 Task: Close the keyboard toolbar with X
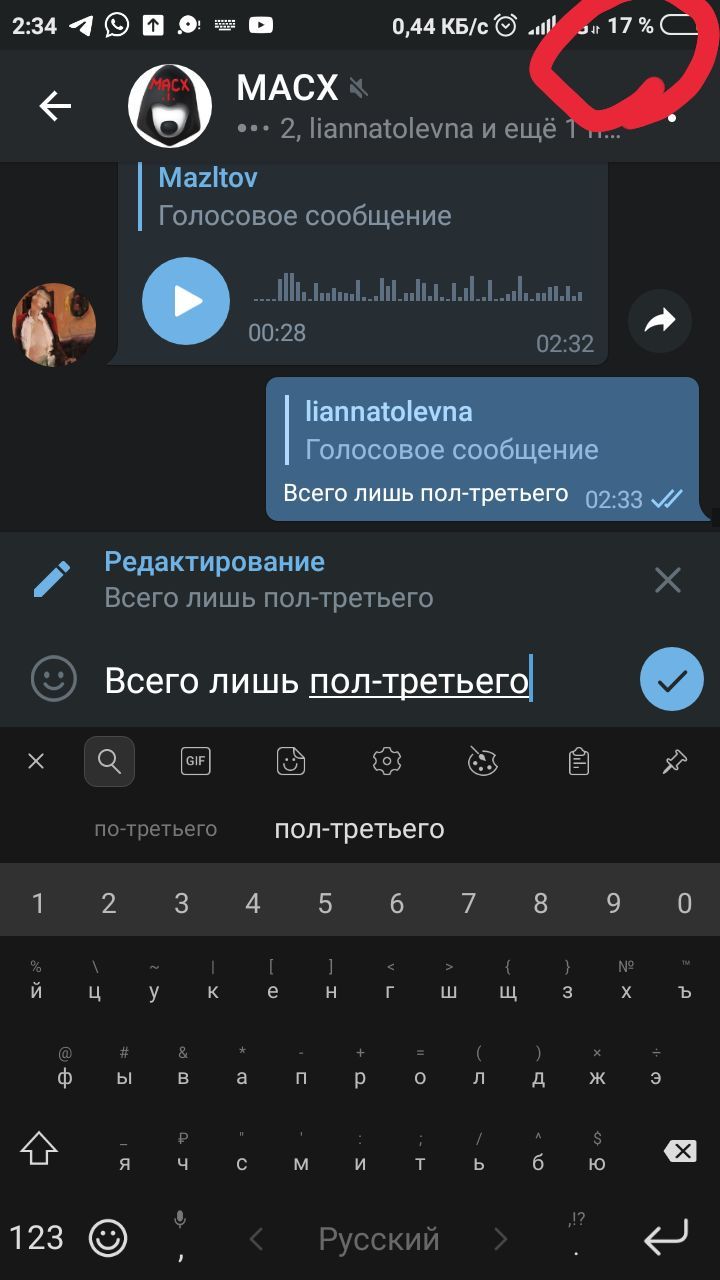tap(36, 762)
